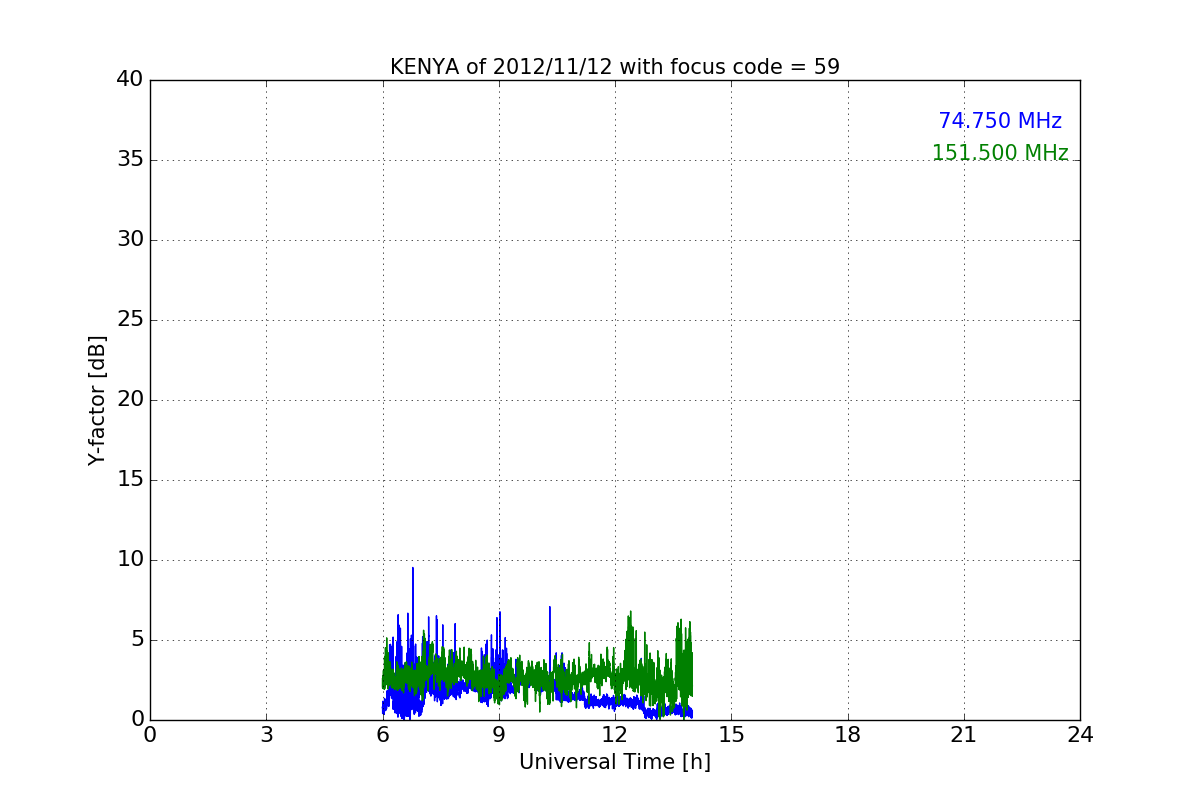Click the x-axis tick label '3'
The image size is (1200, 800).
pos(266,735)
